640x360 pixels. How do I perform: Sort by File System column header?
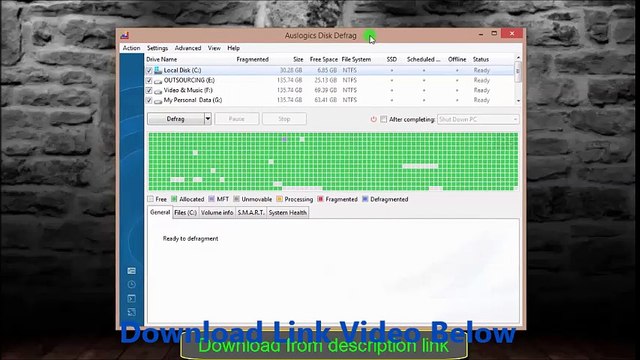[356, 60]
